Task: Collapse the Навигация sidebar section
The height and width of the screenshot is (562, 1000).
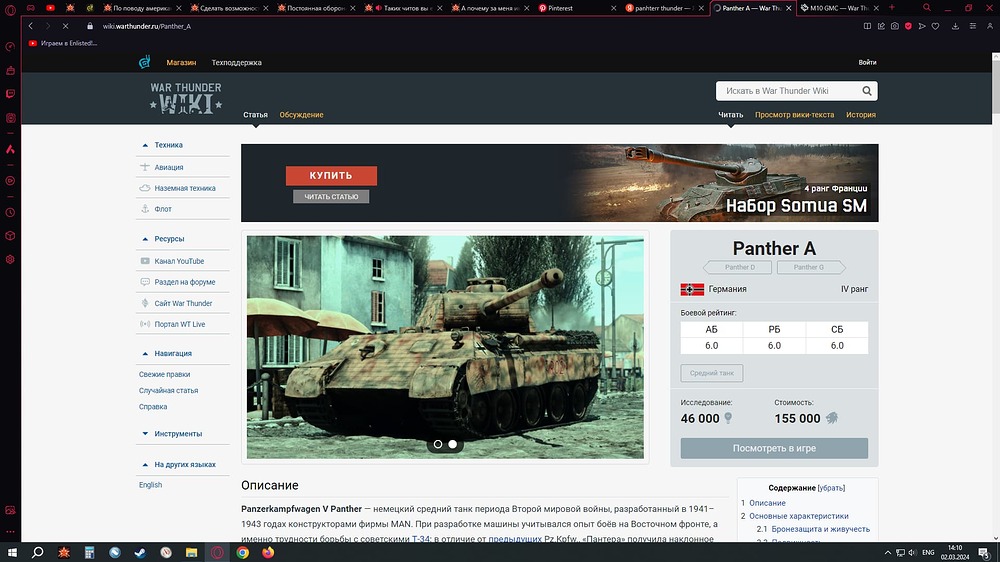Action: tap(145, 353)
